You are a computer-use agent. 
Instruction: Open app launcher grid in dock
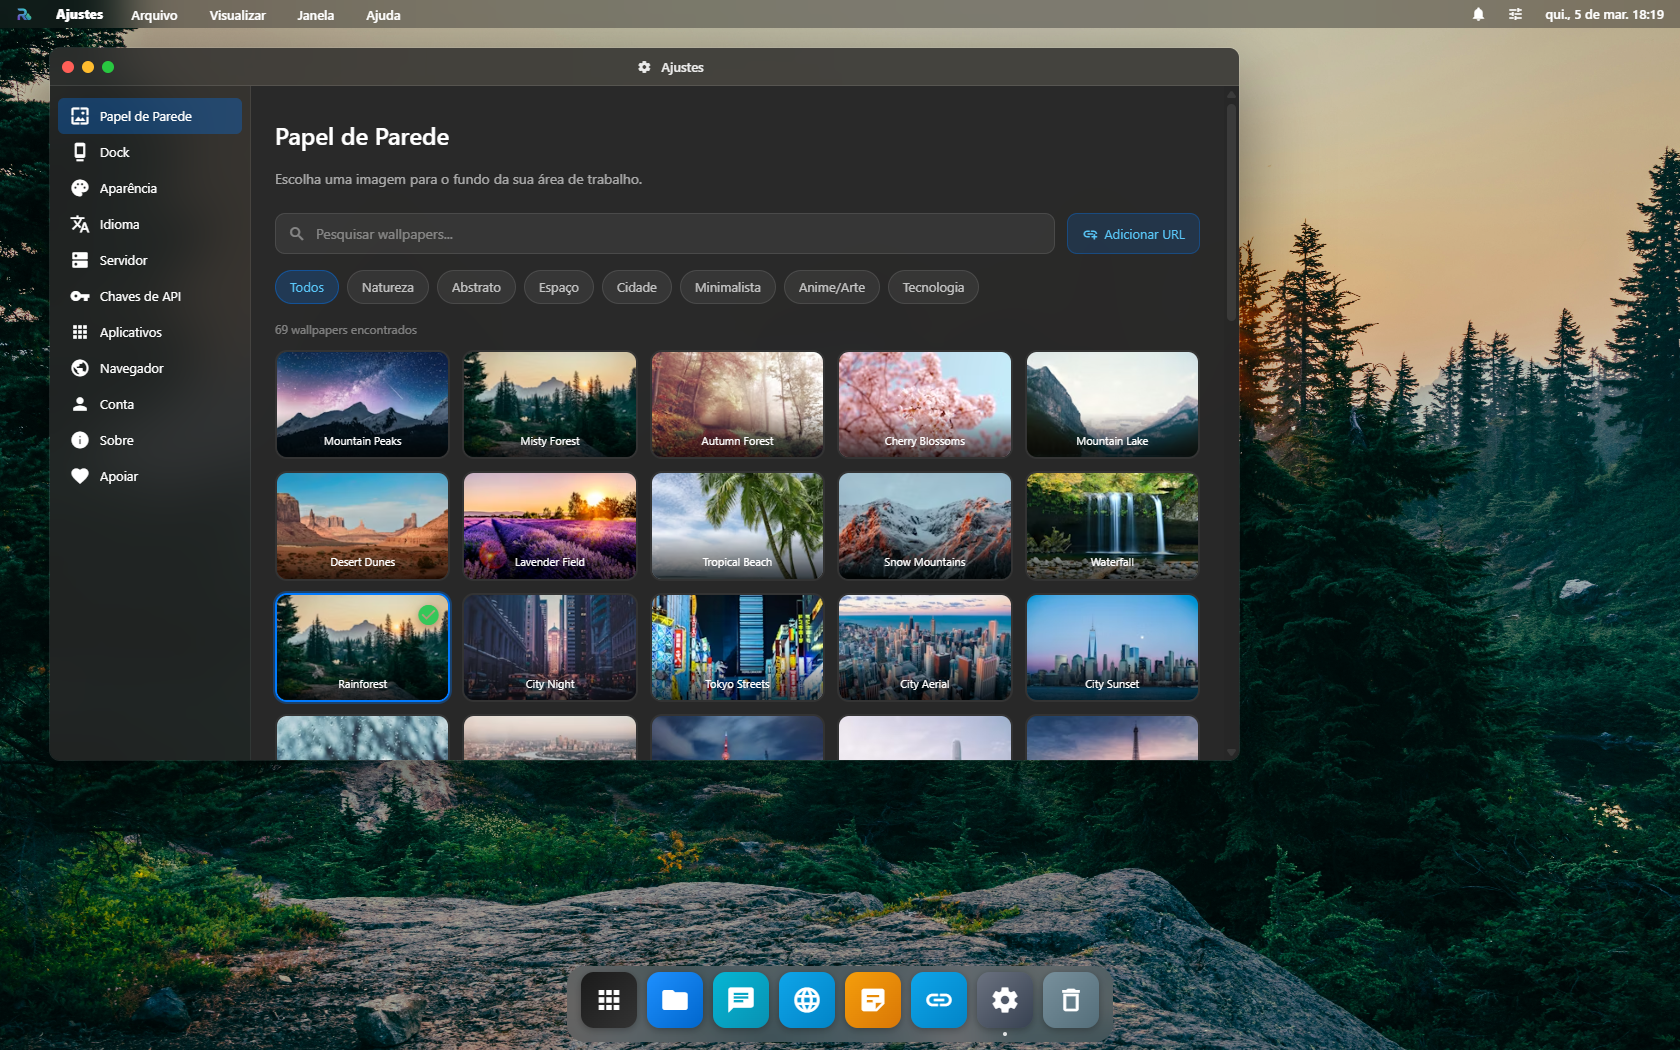(608, 999)
